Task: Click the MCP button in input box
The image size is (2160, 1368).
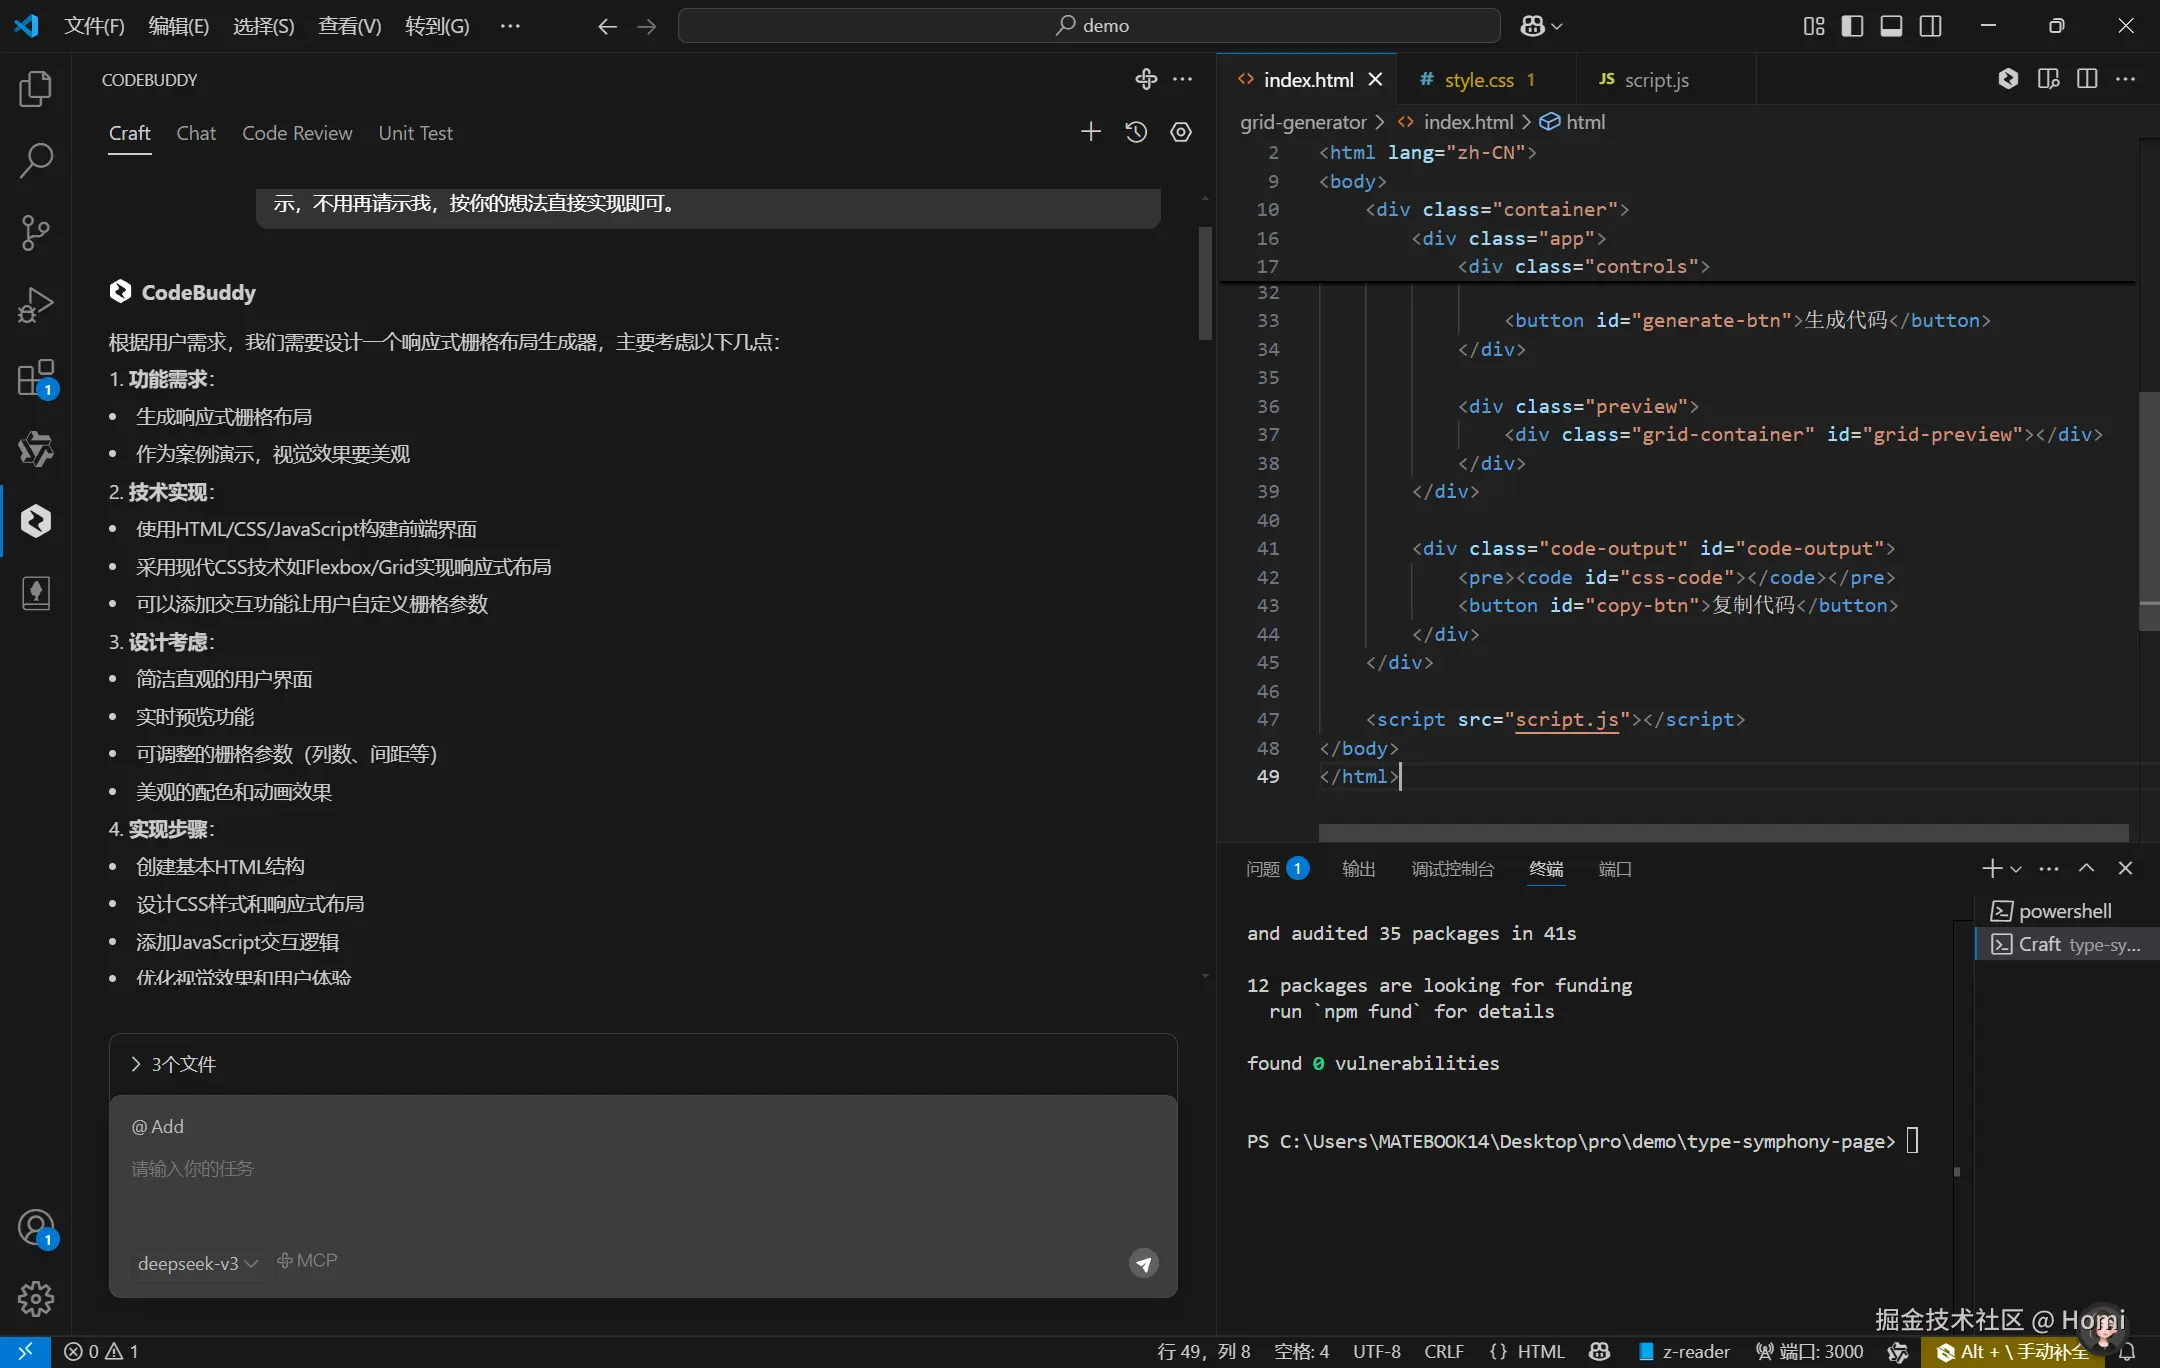Action: (x=307, y=1261)
